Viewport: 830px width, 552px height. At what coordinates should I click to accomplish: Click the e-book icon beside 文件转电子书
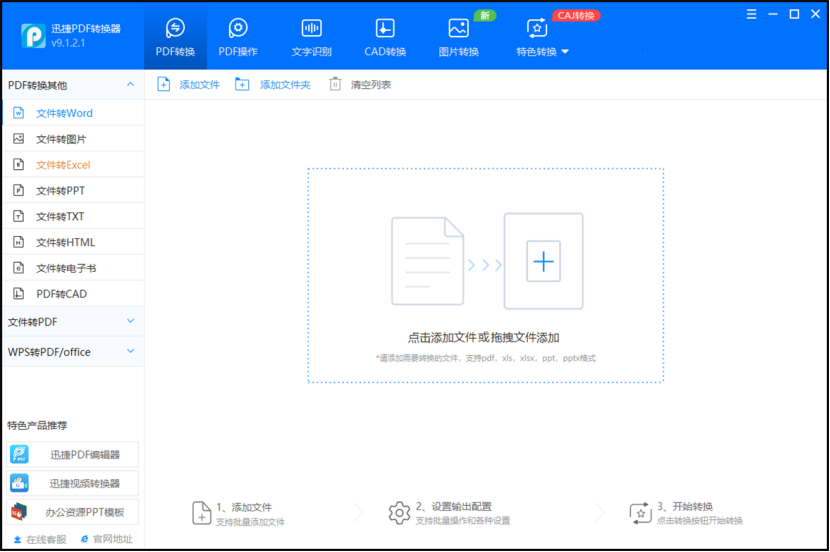click(x=19, y=268)
